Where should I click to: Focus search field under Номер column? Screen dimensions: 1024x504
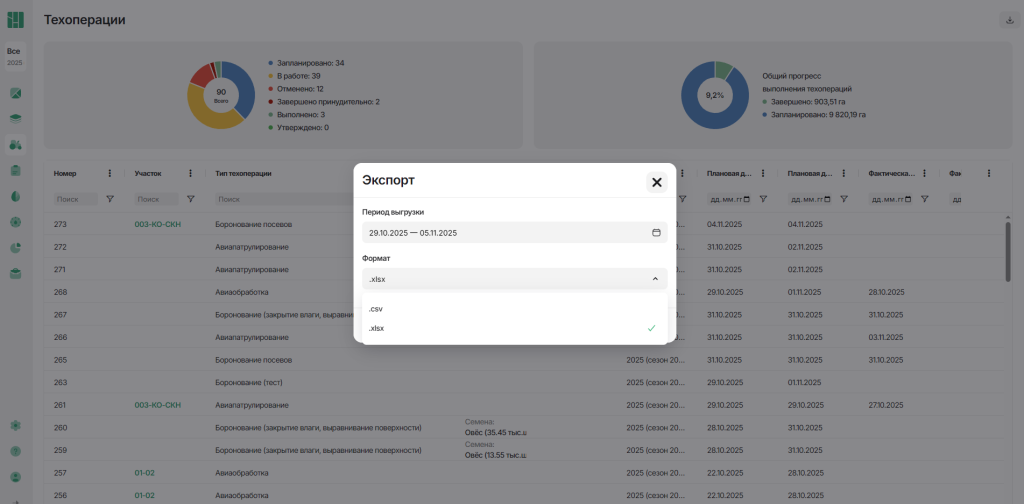pyautogui.click(x=76, y=199)
